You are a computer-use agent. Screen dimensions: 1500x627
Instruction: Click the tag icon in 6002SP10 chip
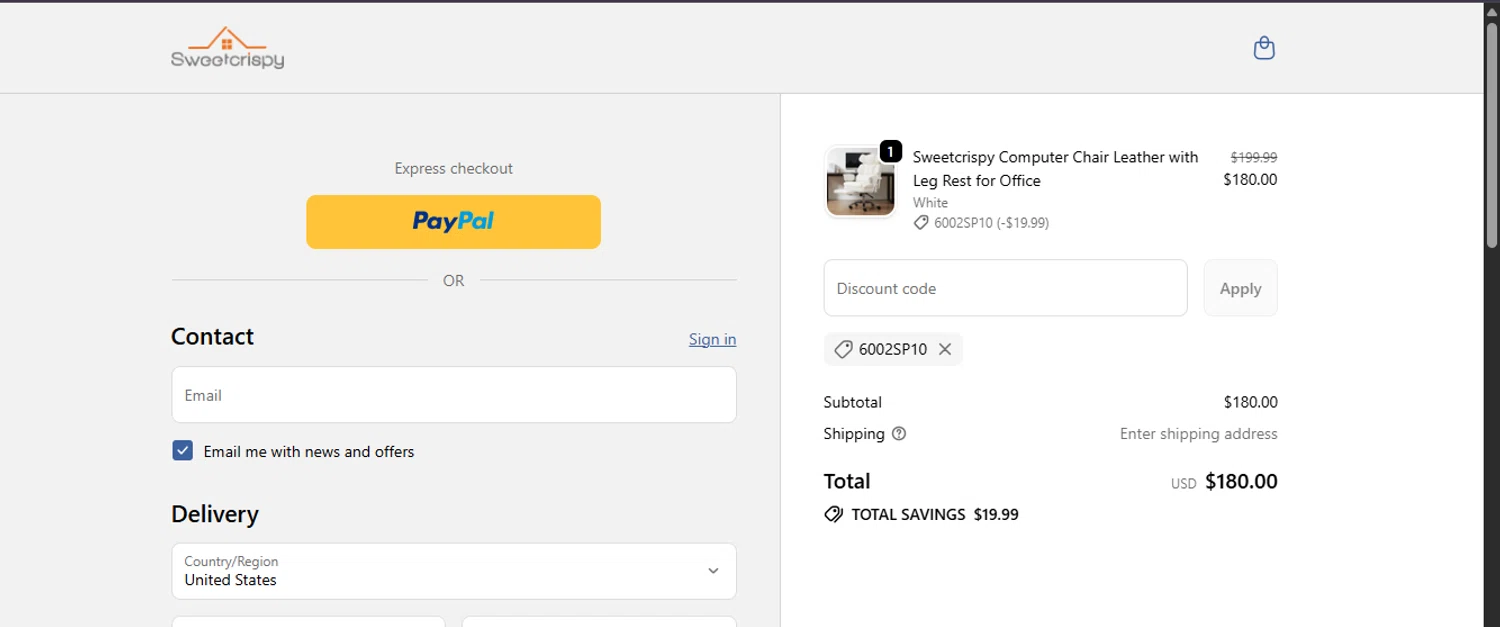[843, 349]
